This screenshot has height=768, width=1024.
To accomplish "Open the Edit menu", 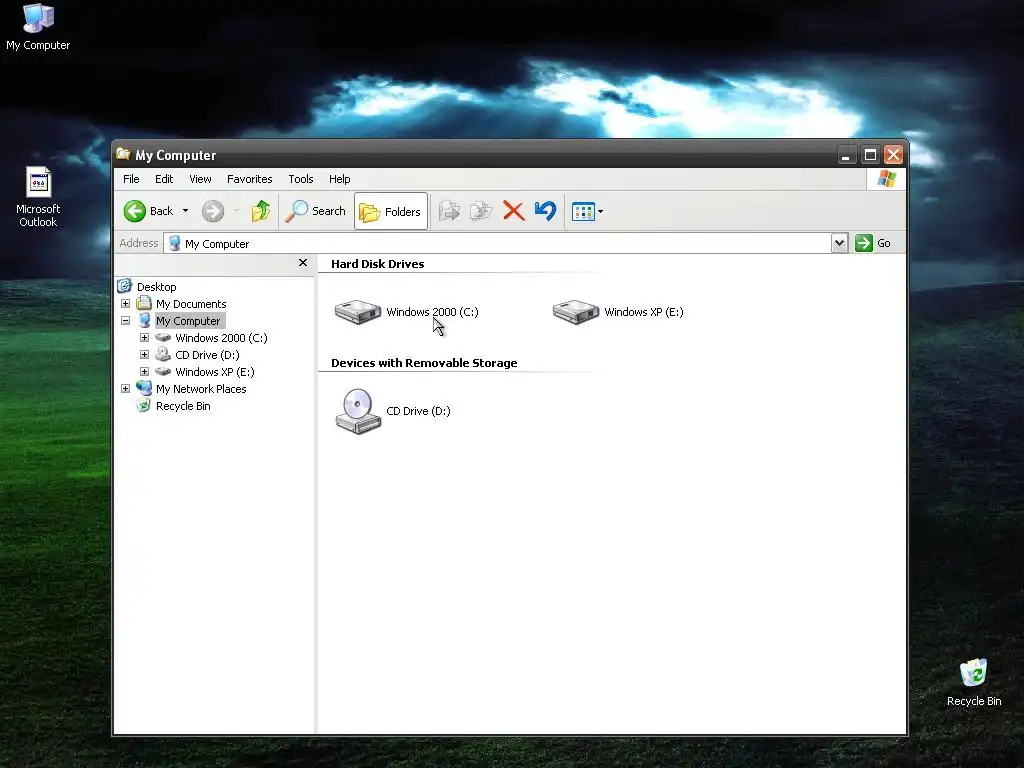I will [164, 179].
